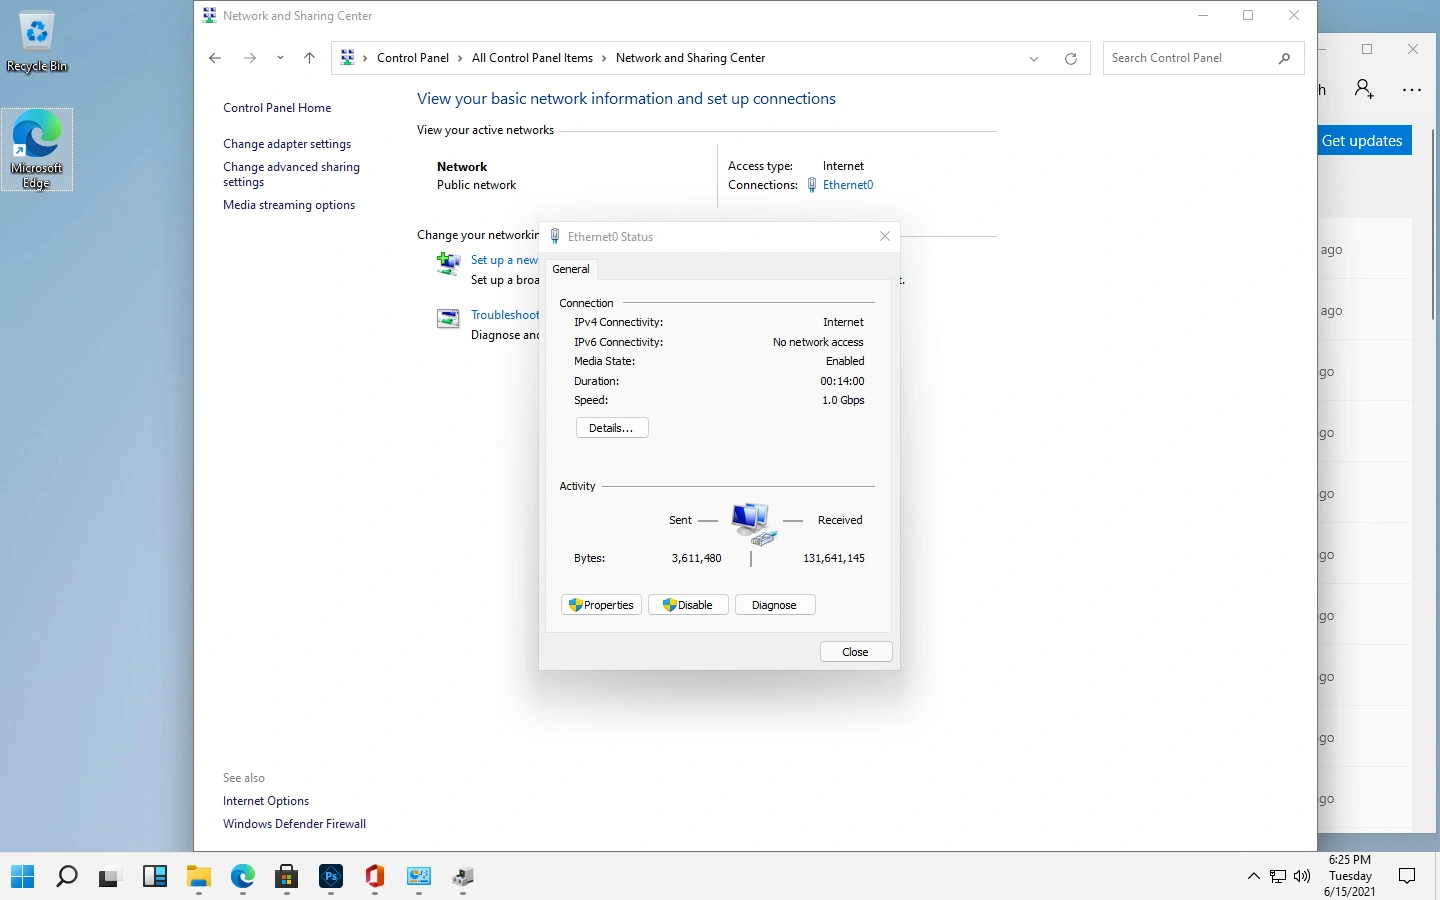1440x900 pixels.
Task: Click Get updates in background window
Action: click(1362, 141)
